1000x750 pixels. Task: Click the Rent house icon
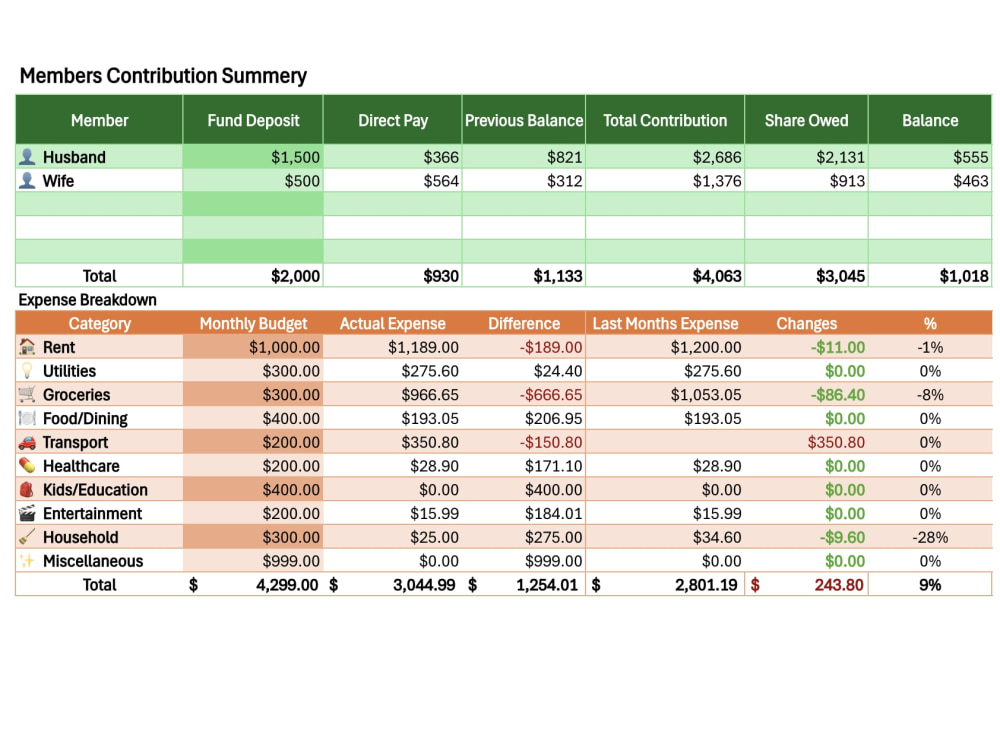[x=27, y=347]
